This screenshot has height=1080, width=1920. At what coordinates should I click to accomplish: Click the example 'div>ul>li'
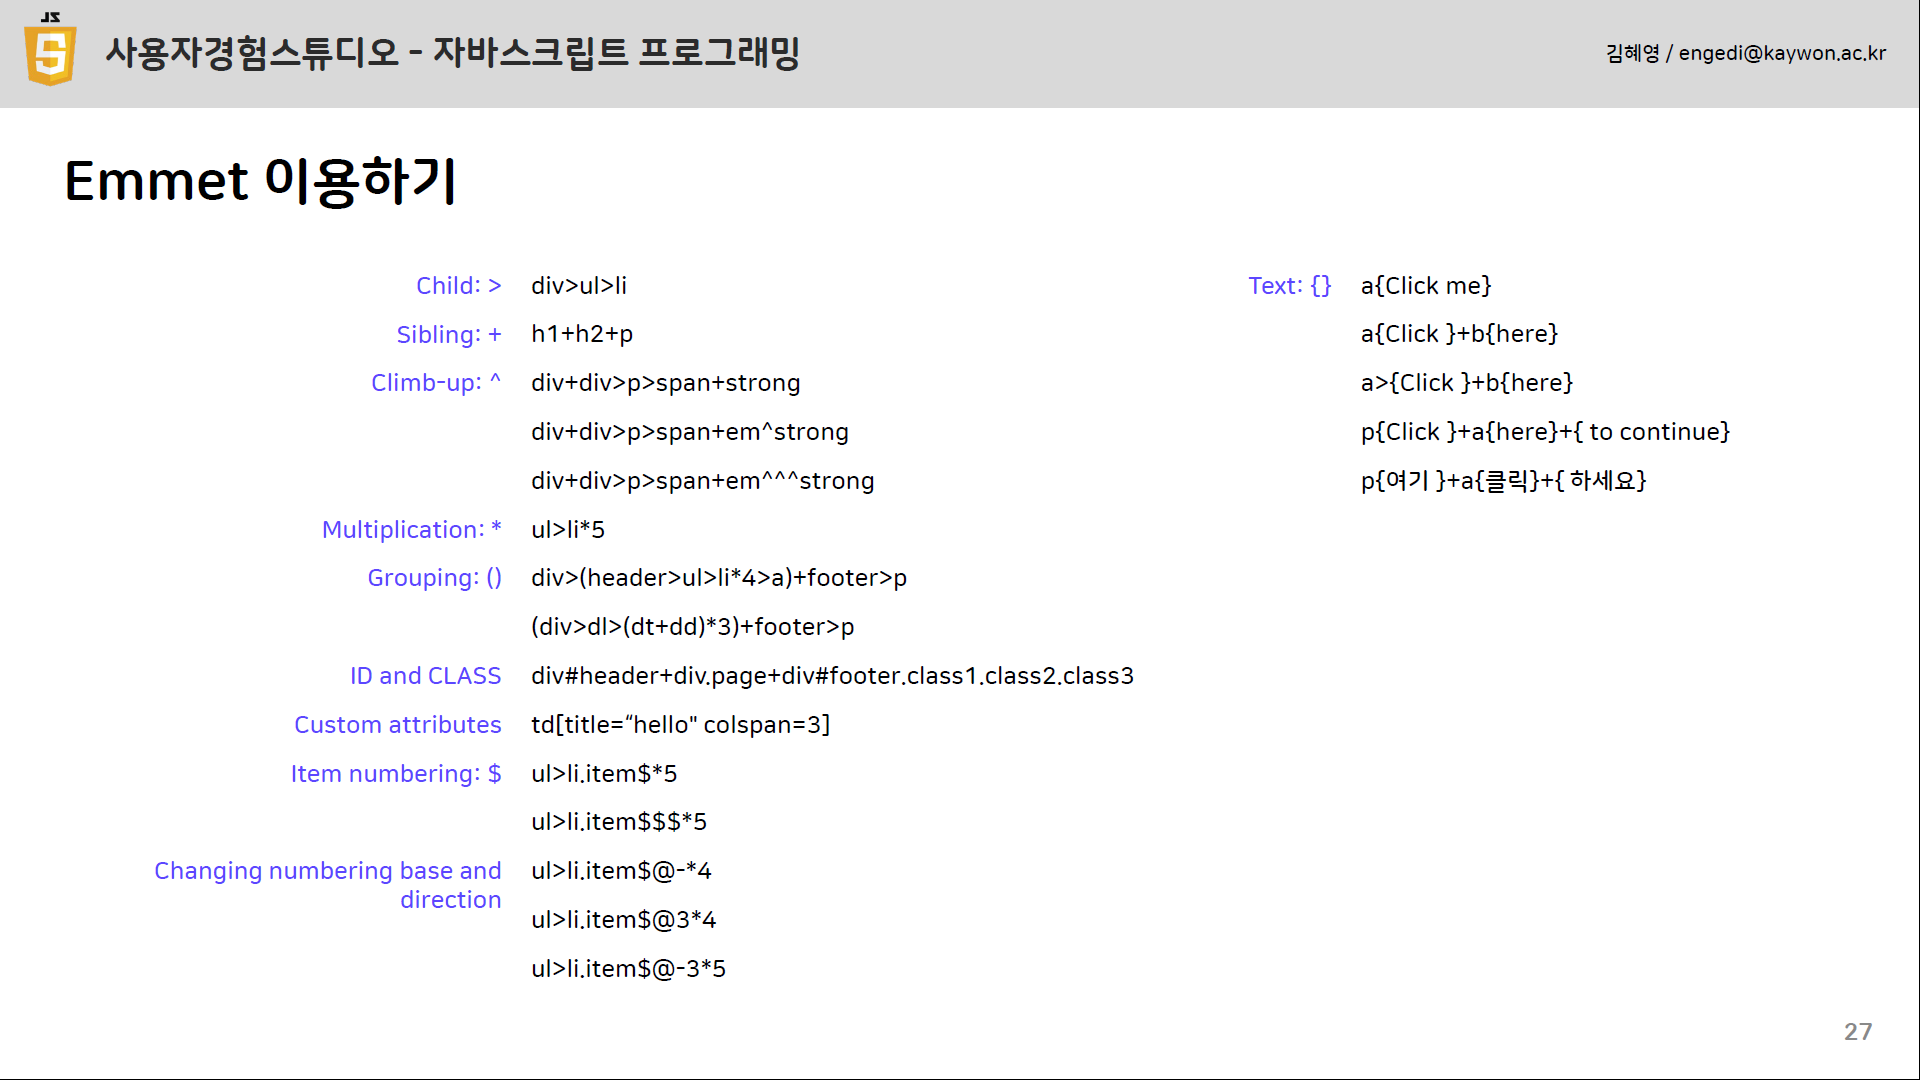pyautogui.click(x=578, y=286)
